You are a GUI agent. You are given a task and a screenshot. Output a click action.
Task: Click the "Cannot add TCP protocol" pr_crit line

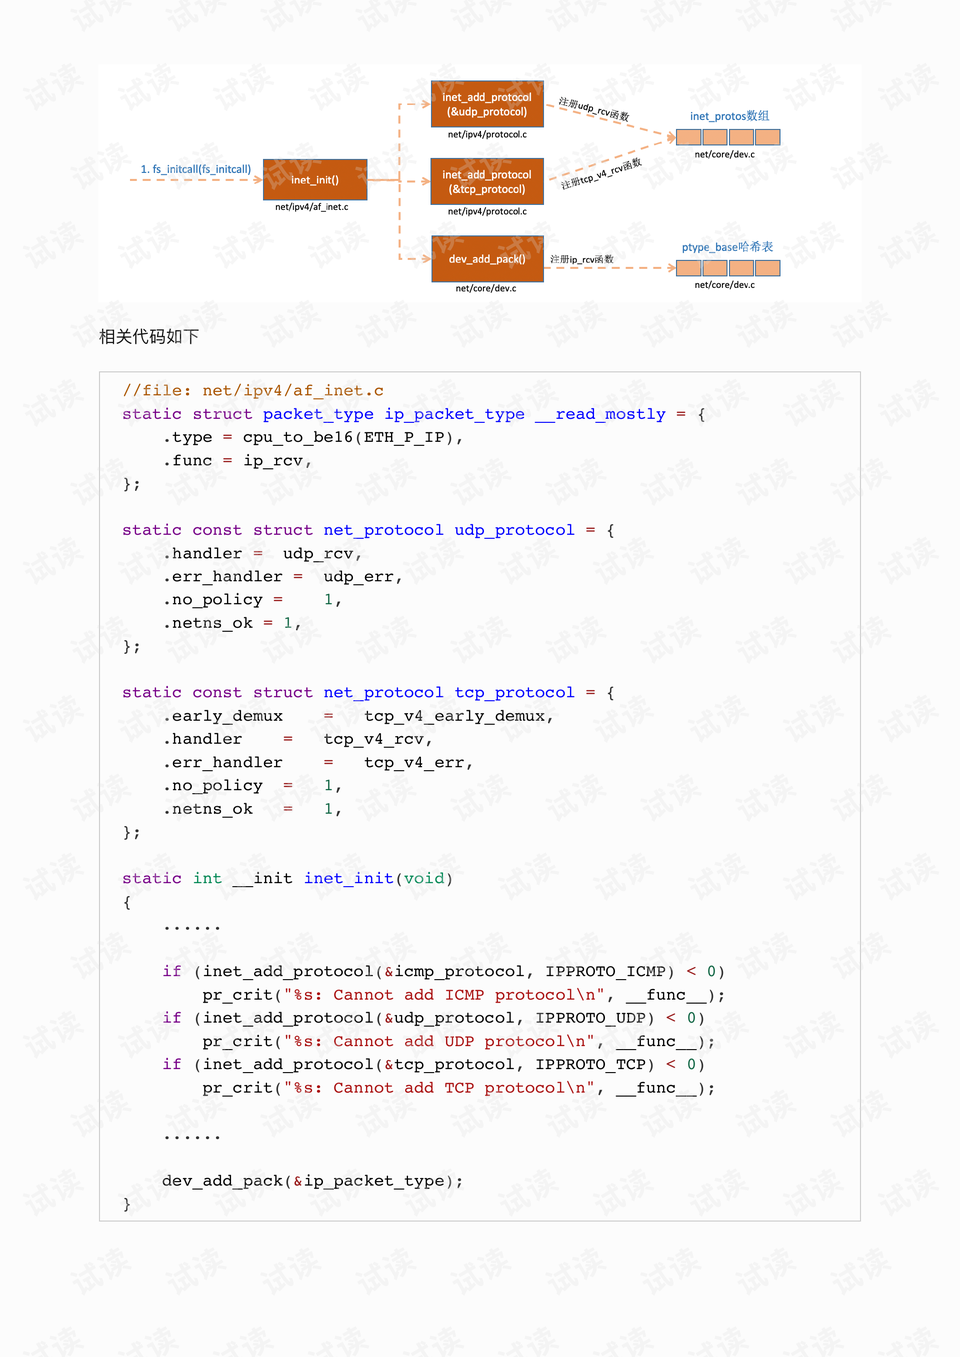tap(459, 1088)
